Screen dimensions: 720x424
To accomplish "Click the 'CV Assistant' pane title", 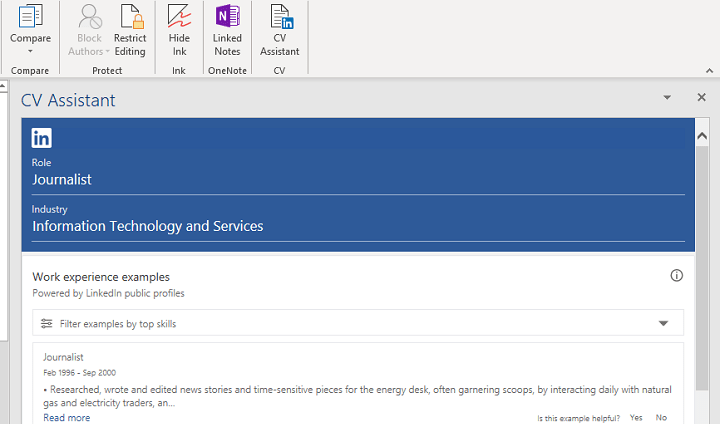I will (68, 100).
